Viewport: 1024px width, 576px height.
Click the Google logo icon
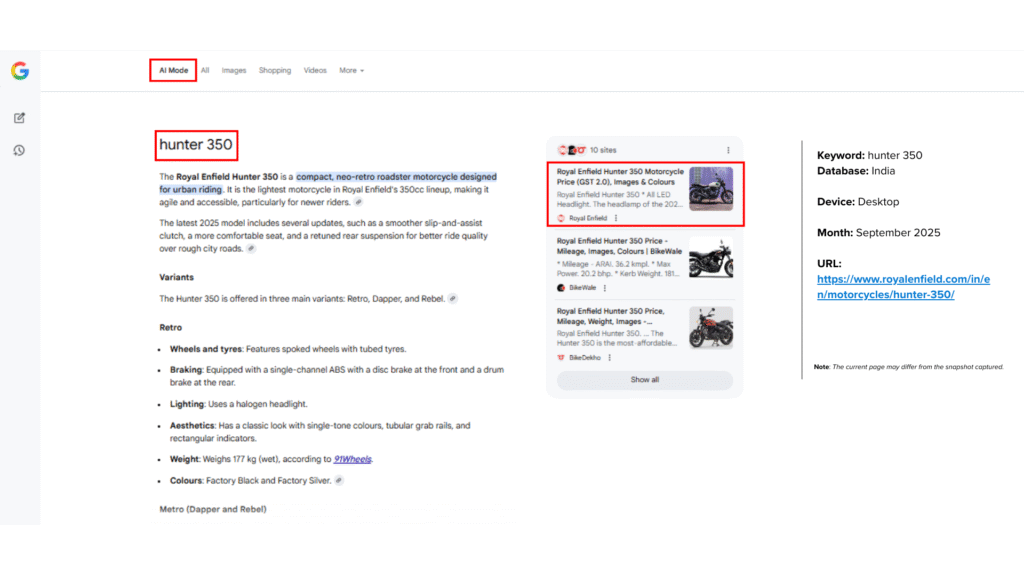click(x=20, y=71)
